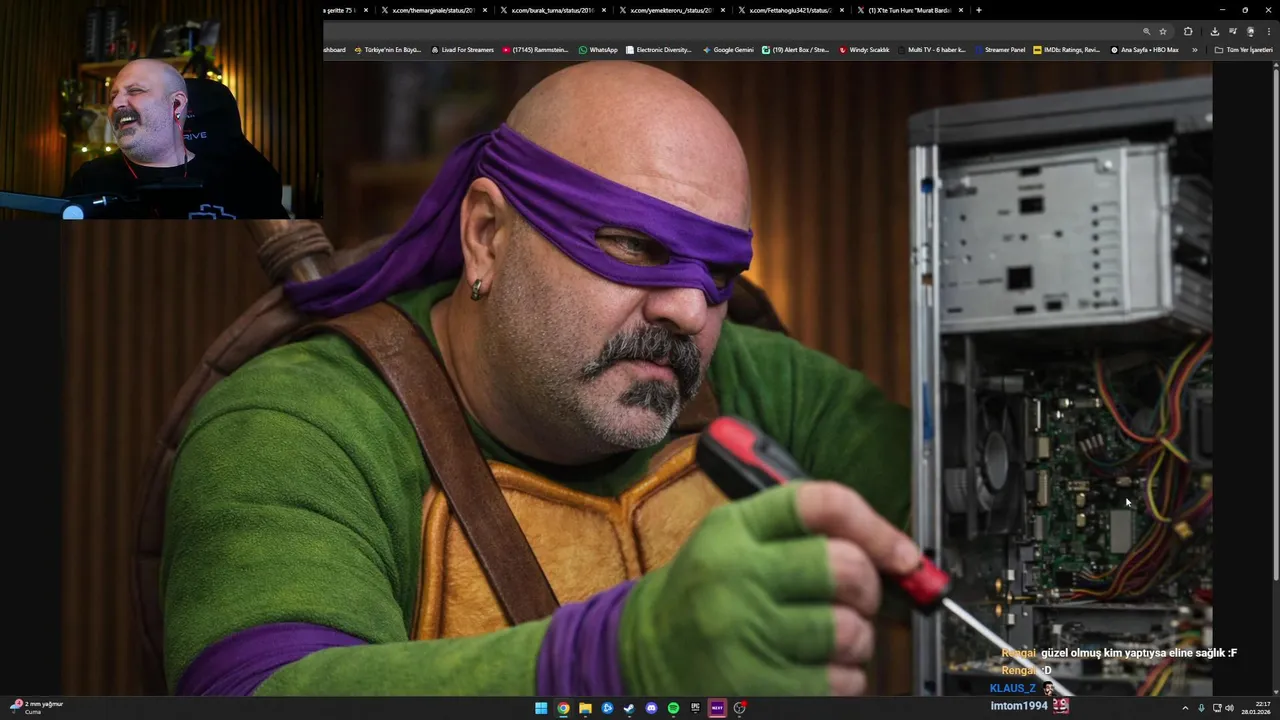Open the (17145) Rammstein bookmark
Image resolution: width=1280 pixels, height=720 pixels.
pos(535,49)
